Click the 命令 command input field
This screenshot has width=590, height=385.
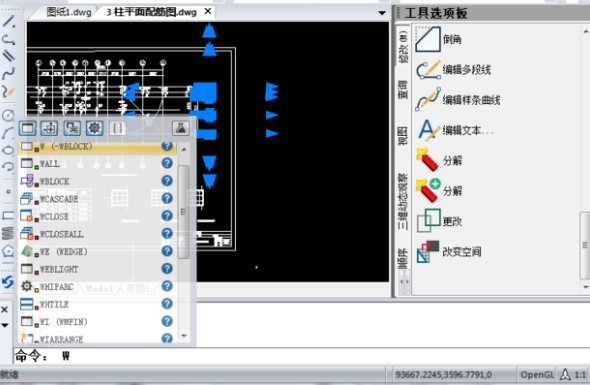tap(301, 356)
